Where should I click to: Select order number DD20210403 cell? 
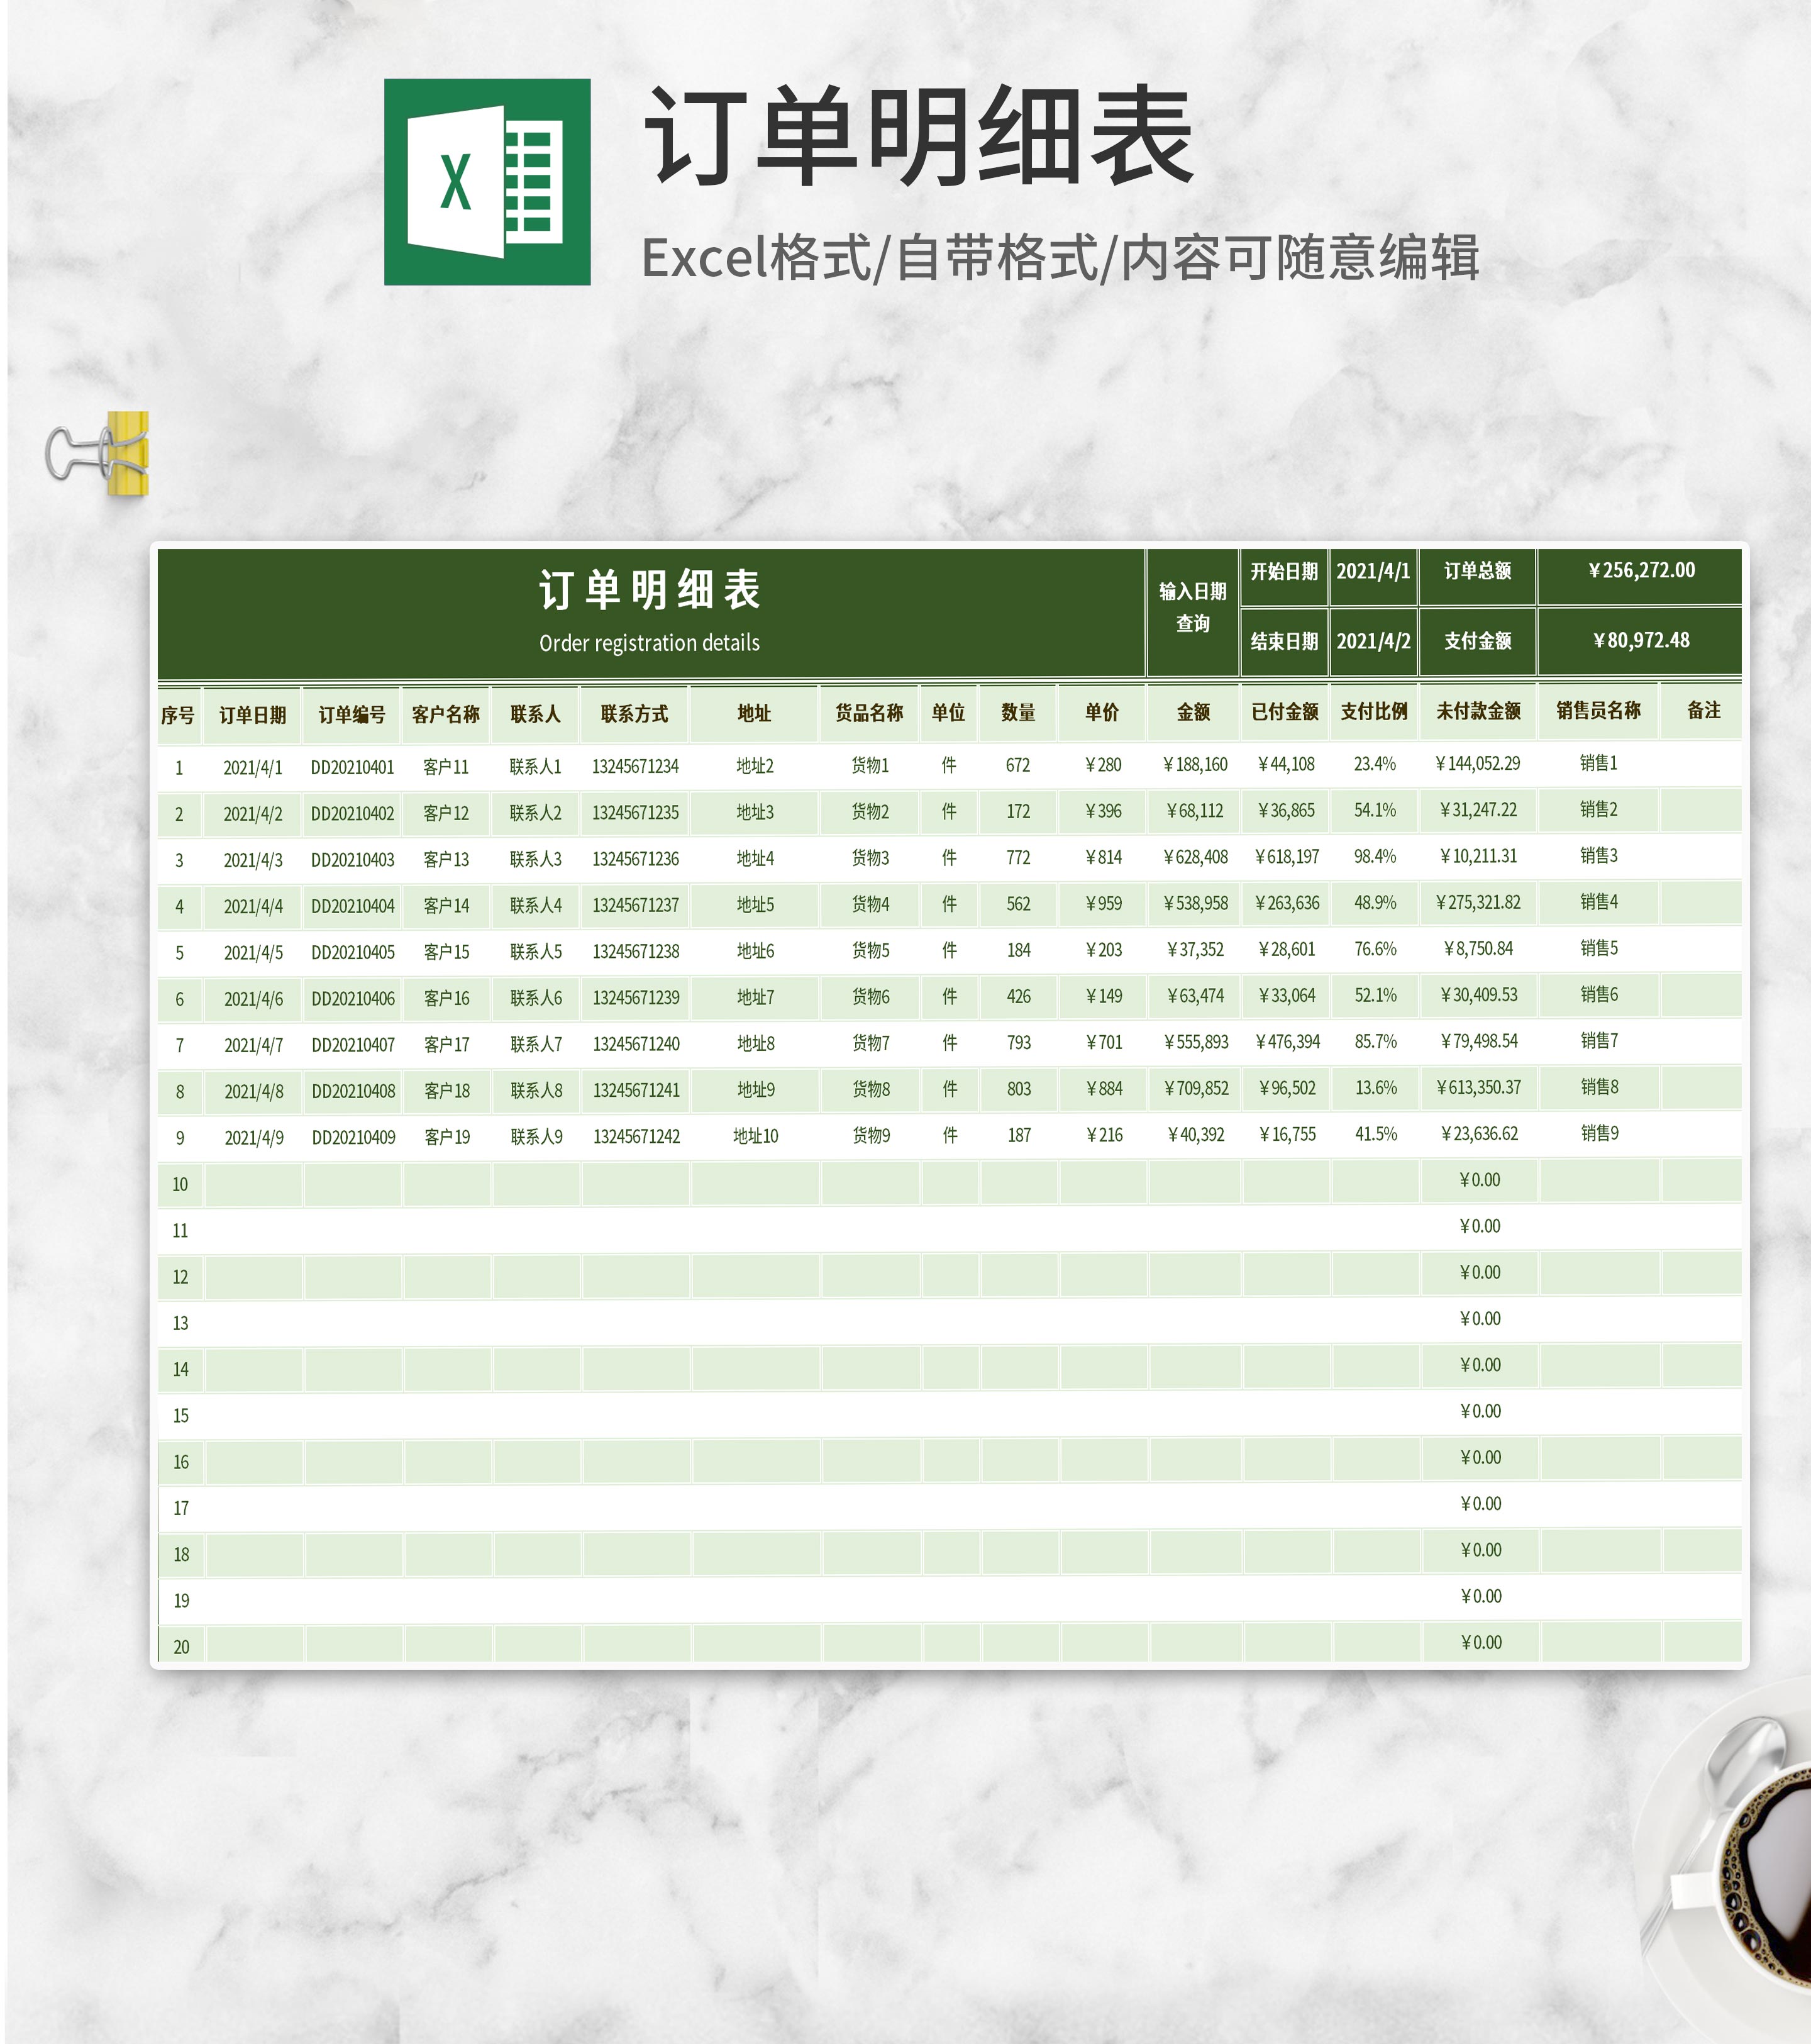(352, 860)
